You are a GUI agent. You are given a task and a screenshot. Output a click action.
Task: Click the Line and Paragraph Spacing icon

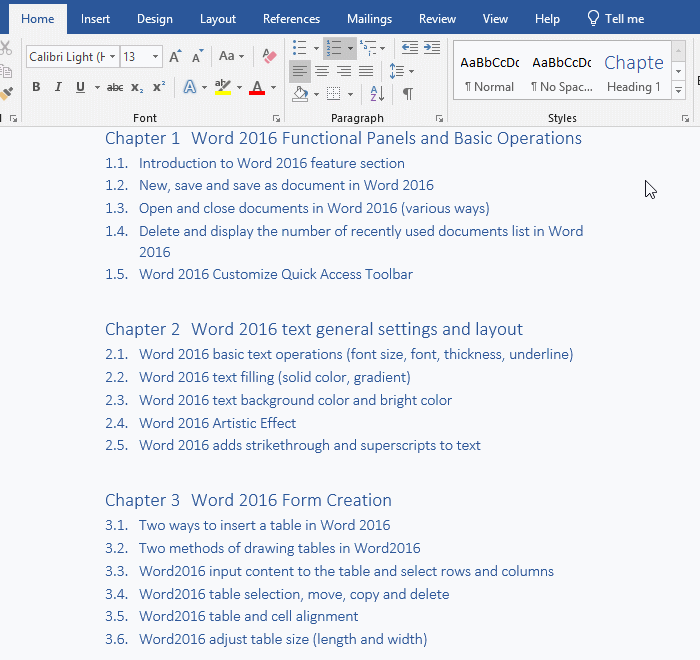pos(397,71)
